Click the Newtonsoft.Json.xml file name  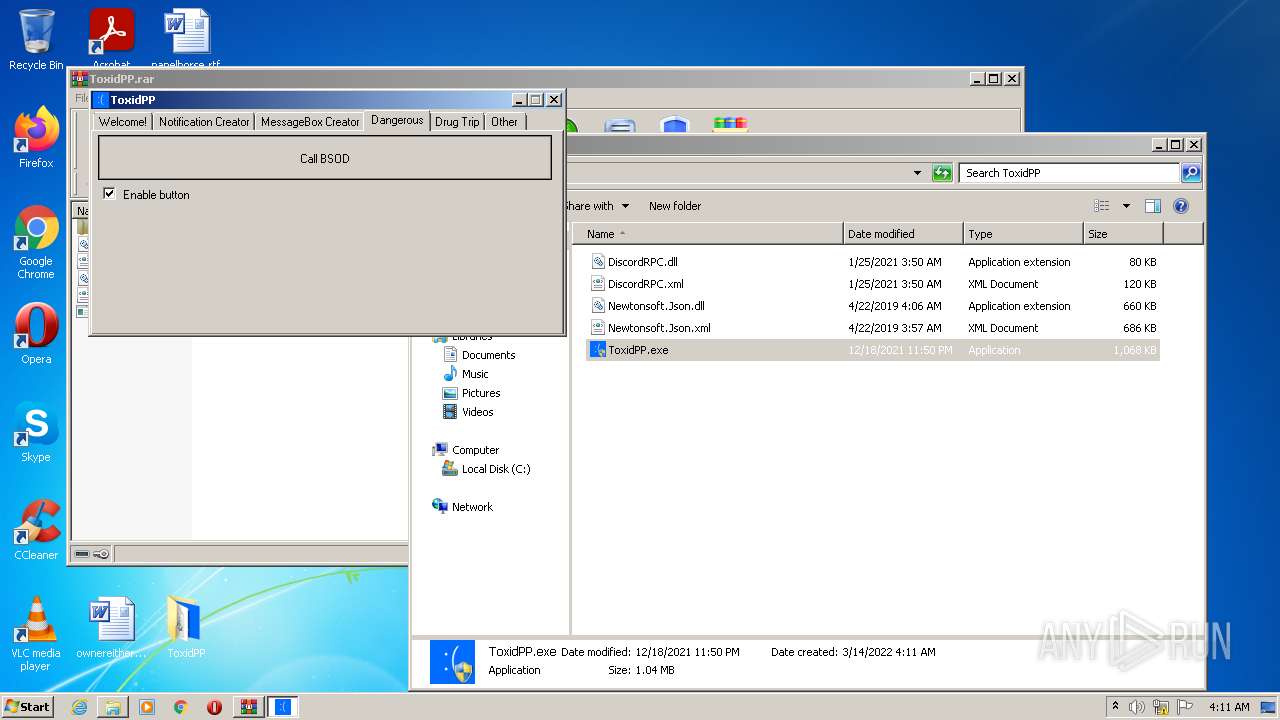(659, 328)
